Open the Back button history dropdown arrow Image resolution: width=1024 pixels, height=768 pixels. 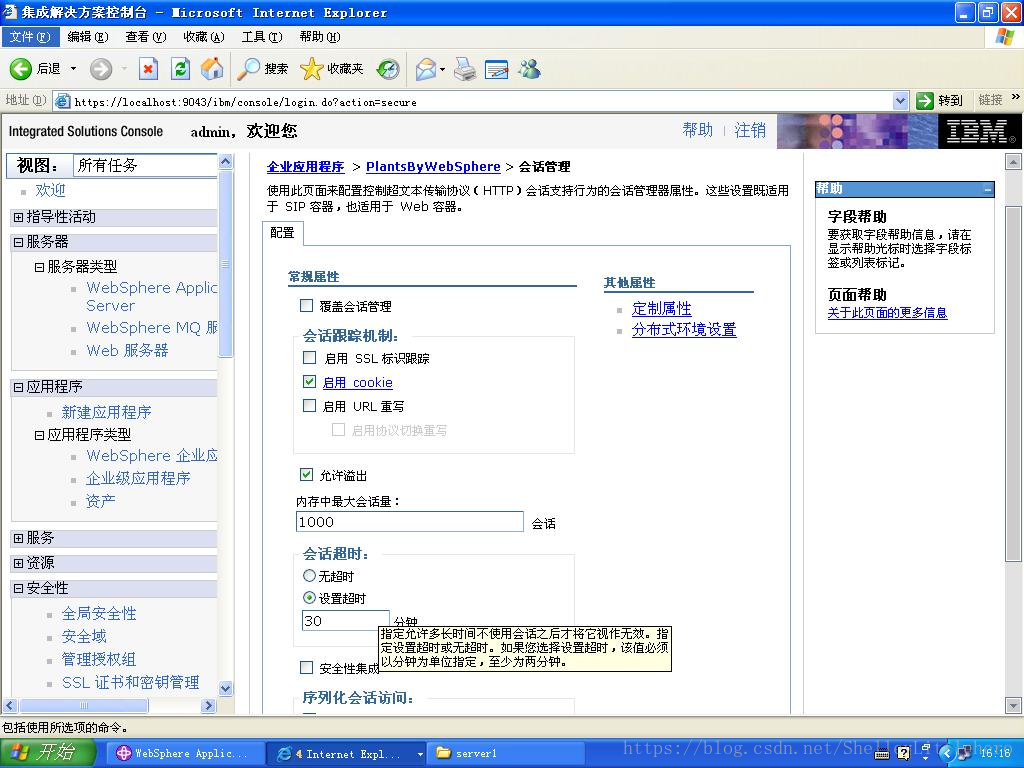tap(73, 69)
